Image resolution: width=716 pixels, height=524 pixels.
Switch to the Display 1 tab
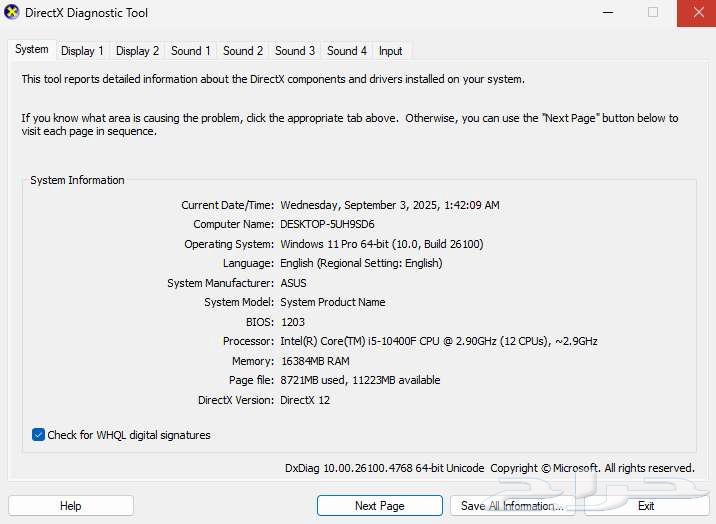82,51
